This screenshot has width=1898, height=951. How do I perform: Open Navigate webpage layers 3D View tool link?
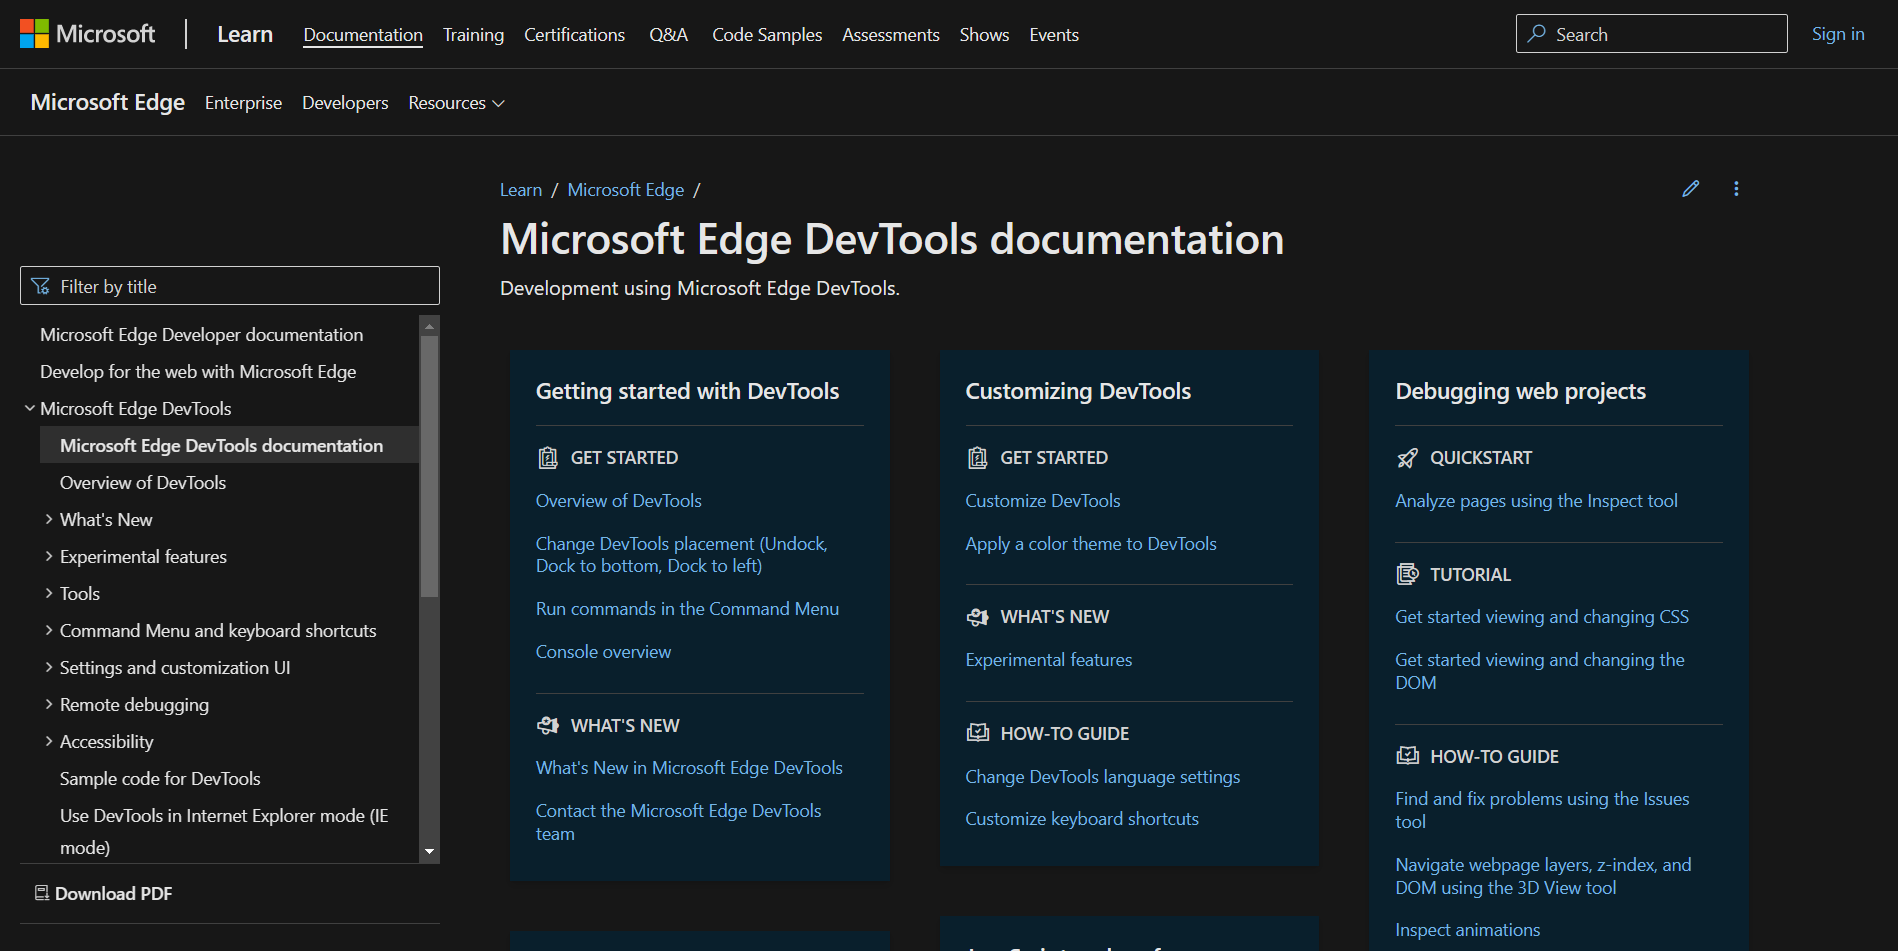[1543, 876]
